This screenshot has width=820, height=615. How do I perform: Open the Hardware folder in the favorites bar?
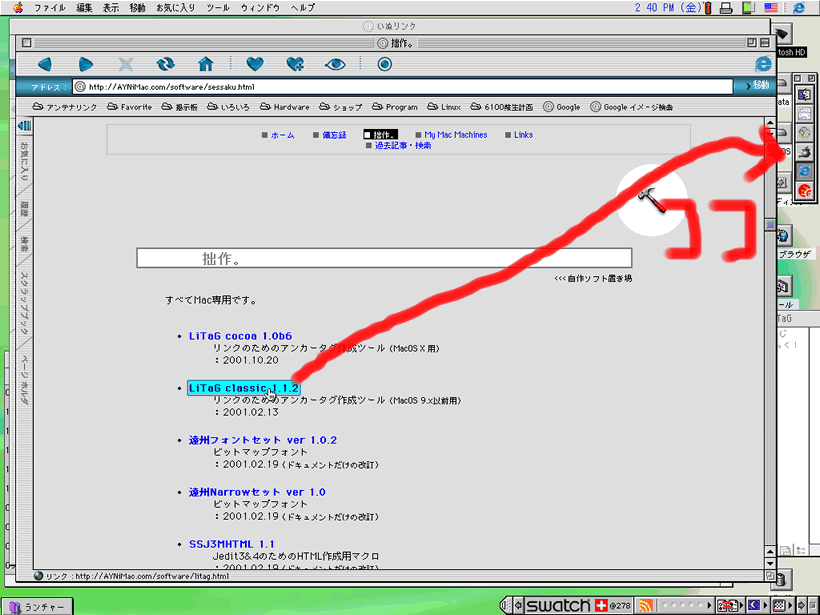coord(284,107)
